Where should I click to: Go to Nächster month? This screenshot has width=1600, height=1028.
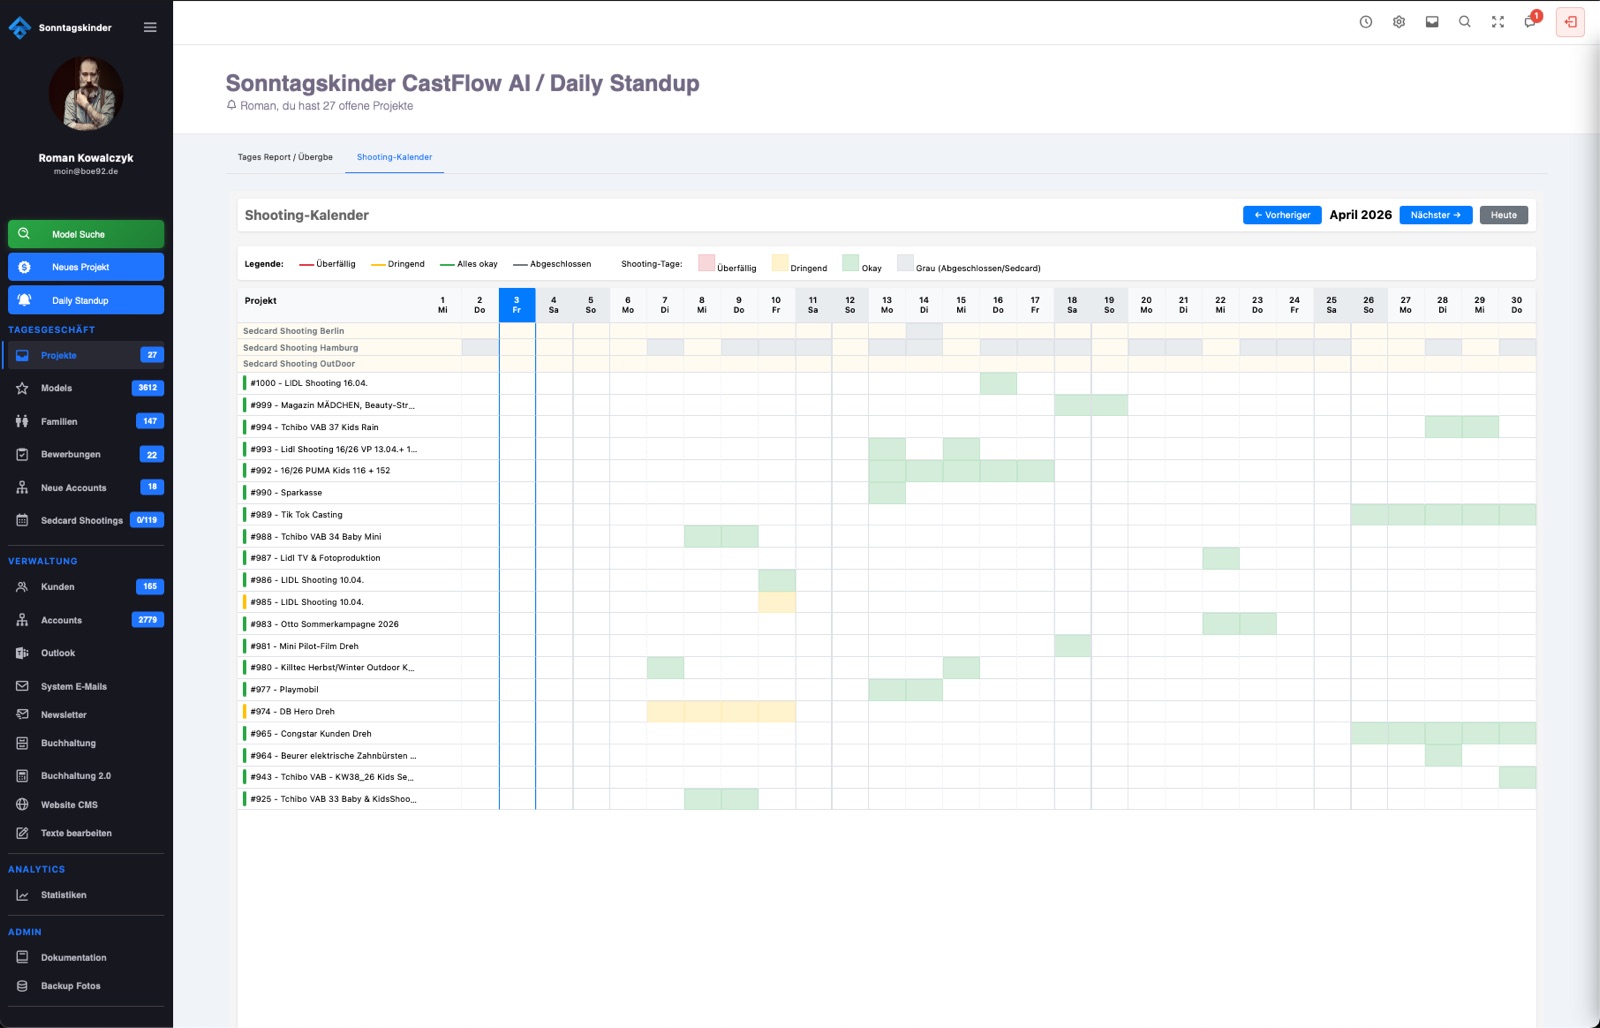click(1436, 215)
